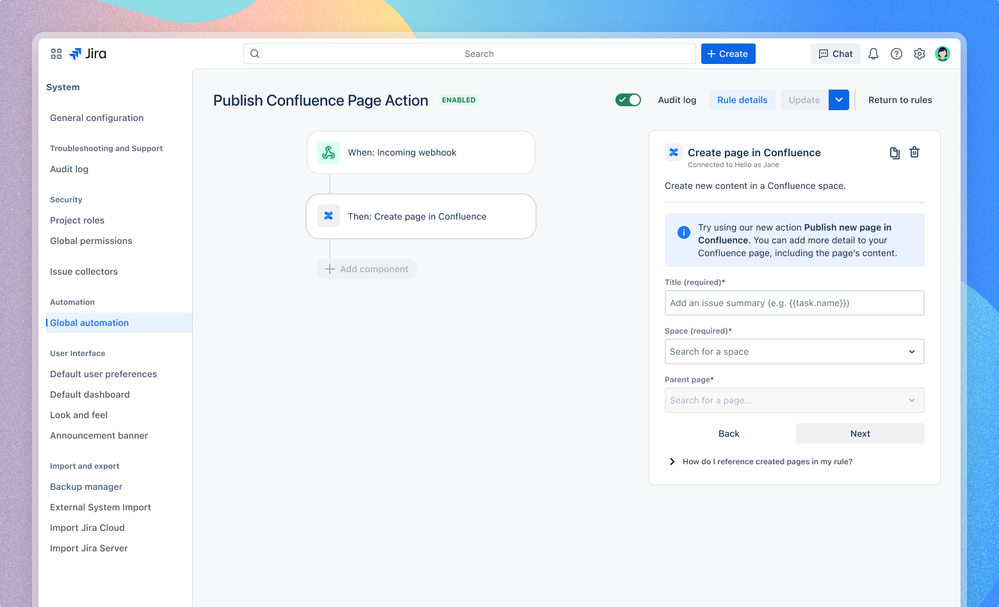Image resolution: width=999 pixels, height=607 pixels.
Task: Click the Create button
Action: tap(728, 54)
